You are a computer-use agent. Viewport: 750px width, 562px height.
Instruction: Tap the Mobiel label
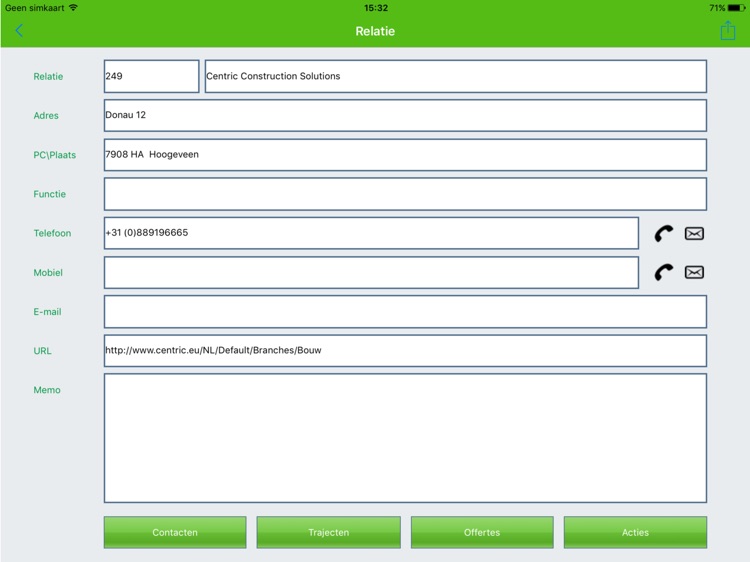[48, 273]
